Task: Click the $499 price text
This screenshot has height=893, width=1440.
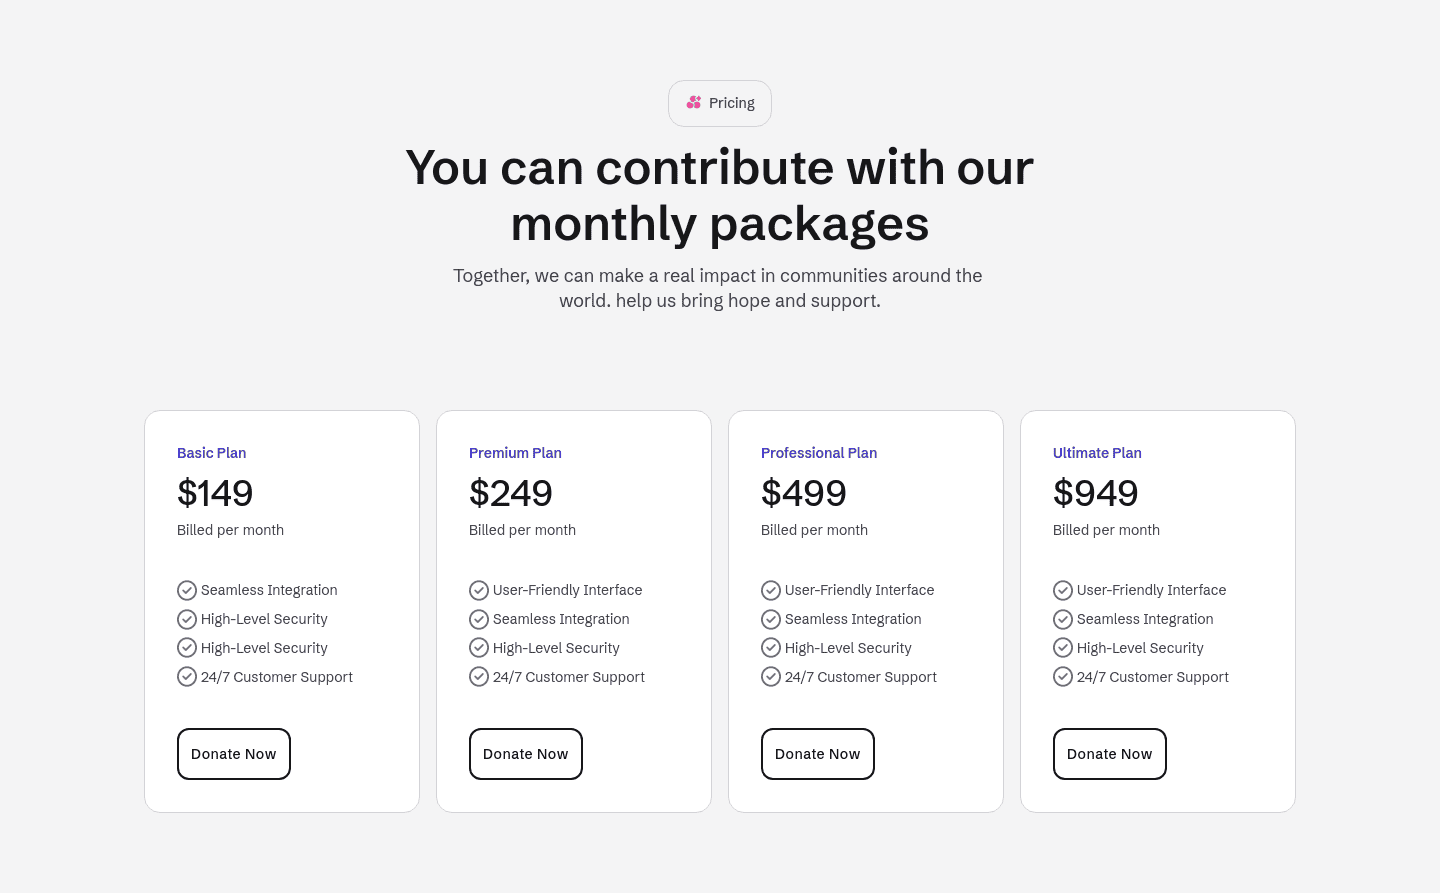Action: point(803,493)
